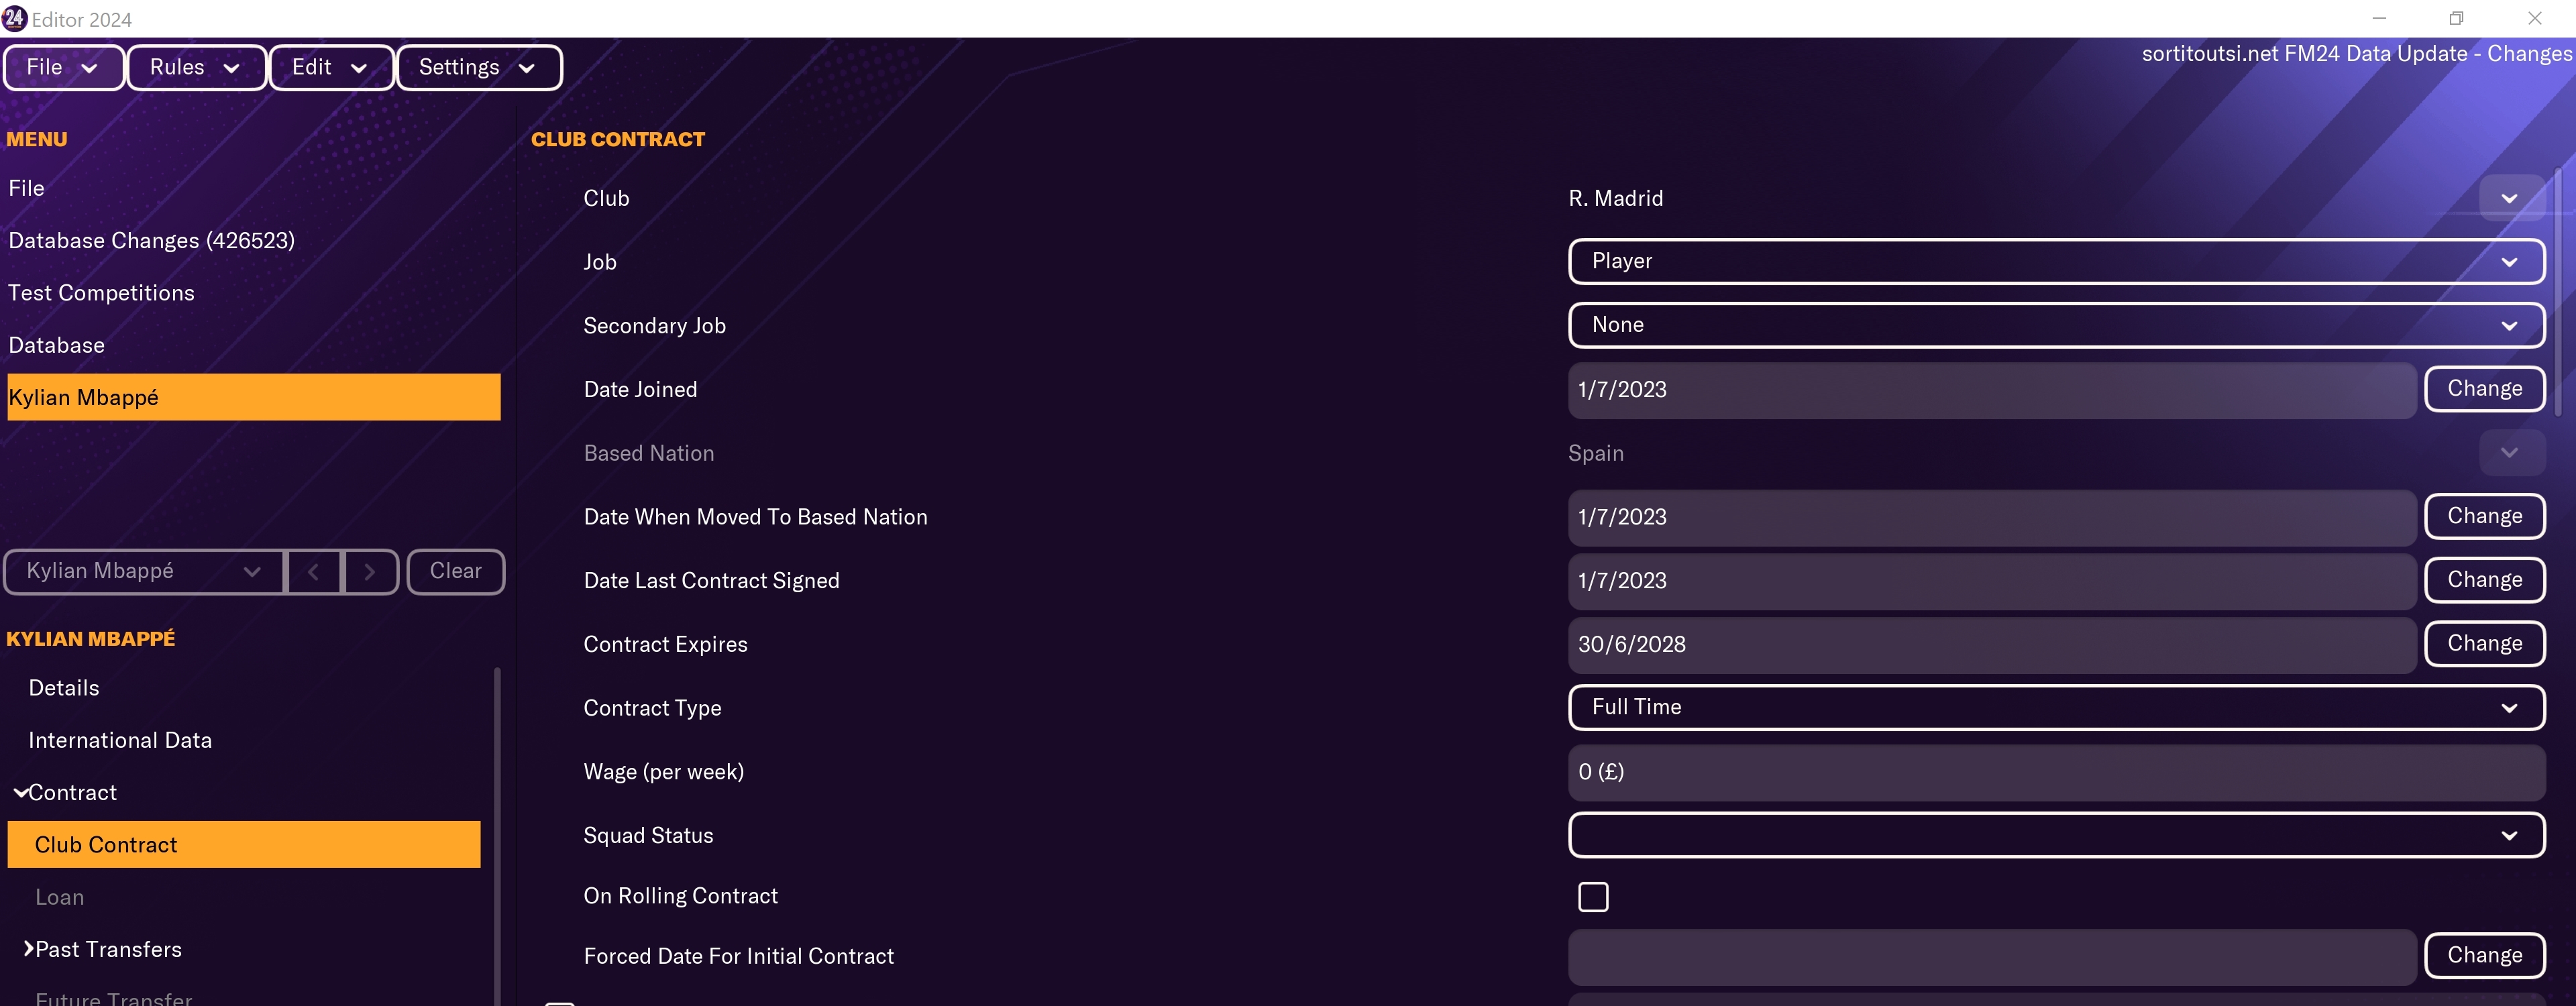This screenshot has width=2576, height=1006.
Task: Open the Squad Status dropdown
Action: [x=2056, y=835]
